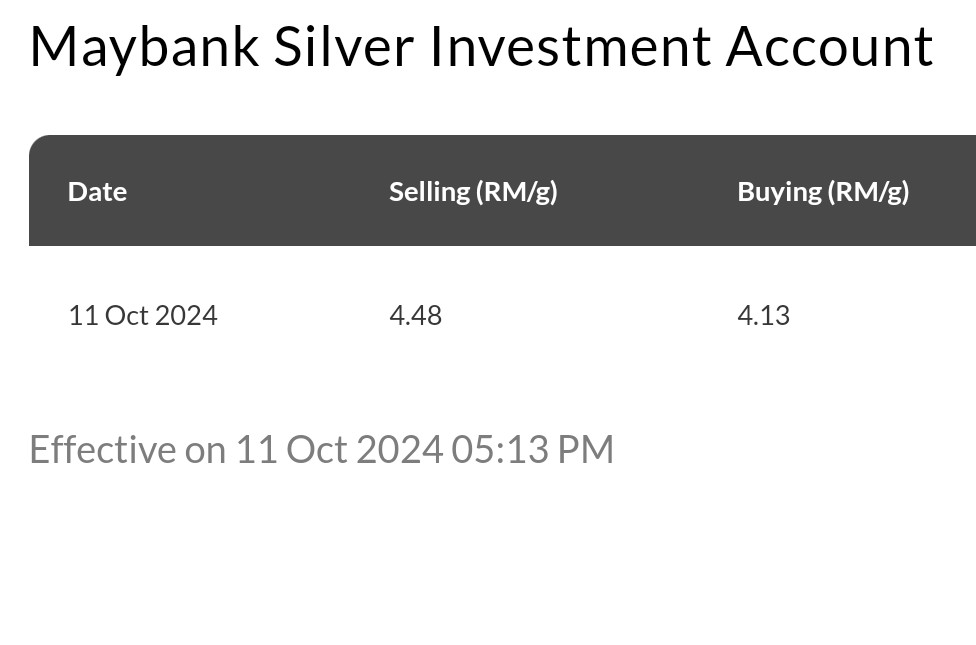Select the Date column header
This screenshot has height=645, width=976.
point(97,191)
